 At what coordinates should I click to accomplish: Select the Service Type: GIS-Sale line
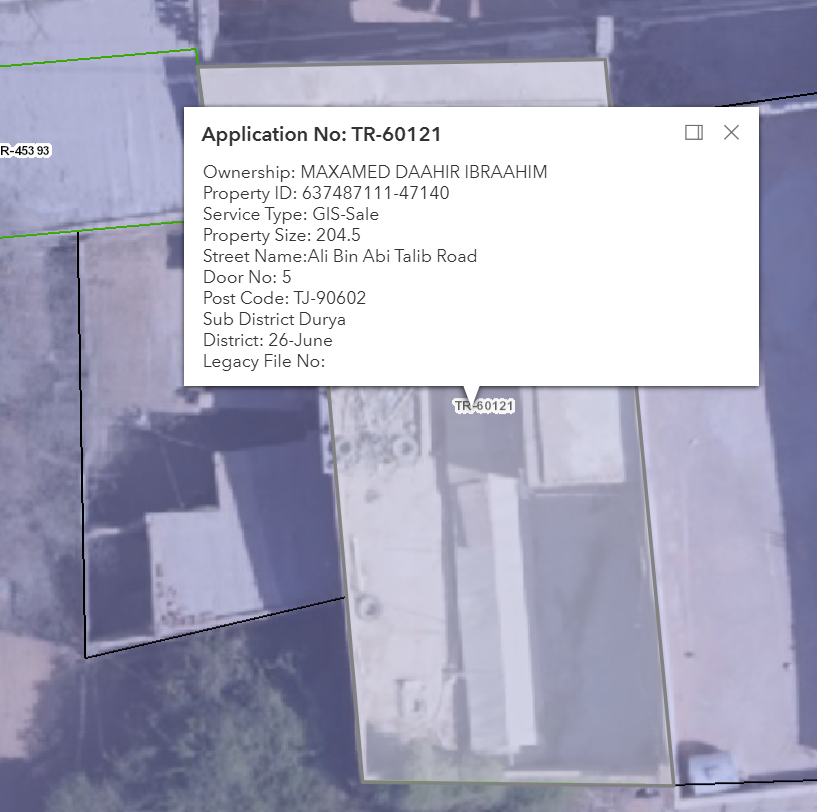291,214
